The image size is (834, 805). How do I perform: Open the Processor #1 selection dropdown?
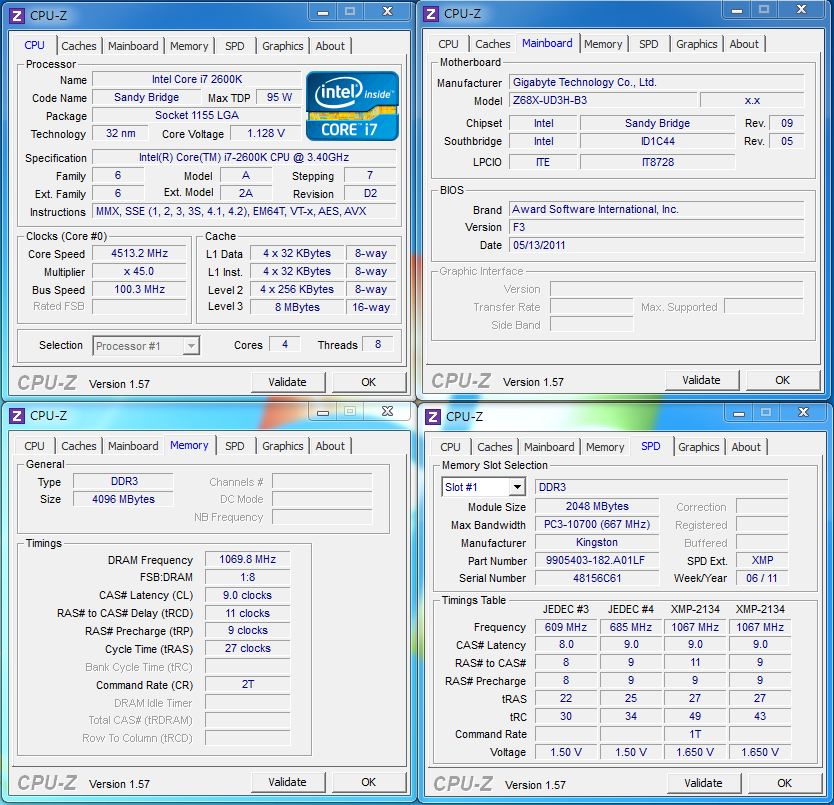190,346
